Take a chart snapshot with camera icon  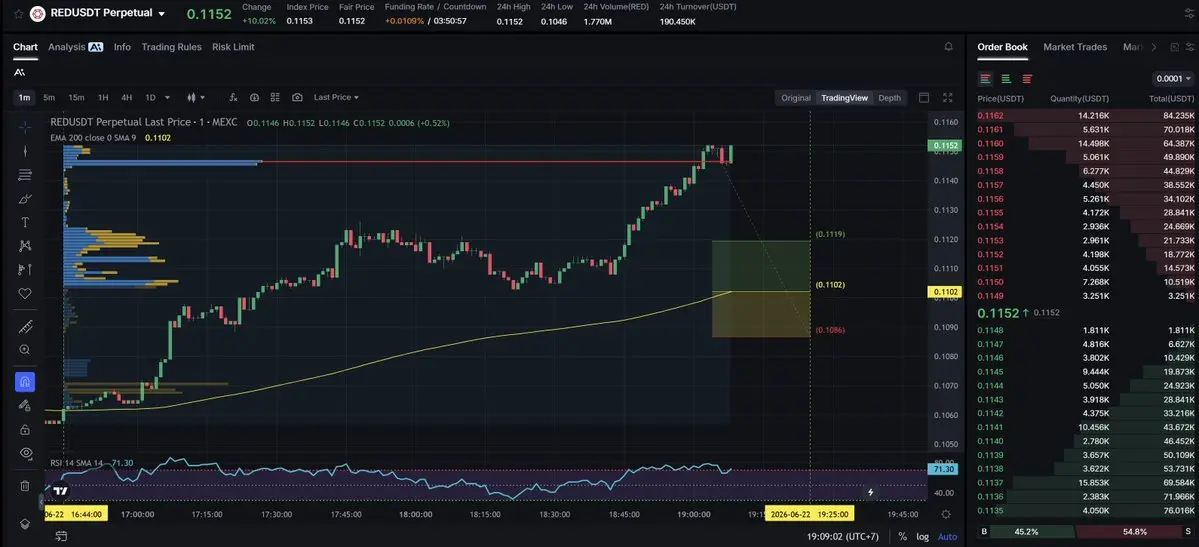pos(297,97)
